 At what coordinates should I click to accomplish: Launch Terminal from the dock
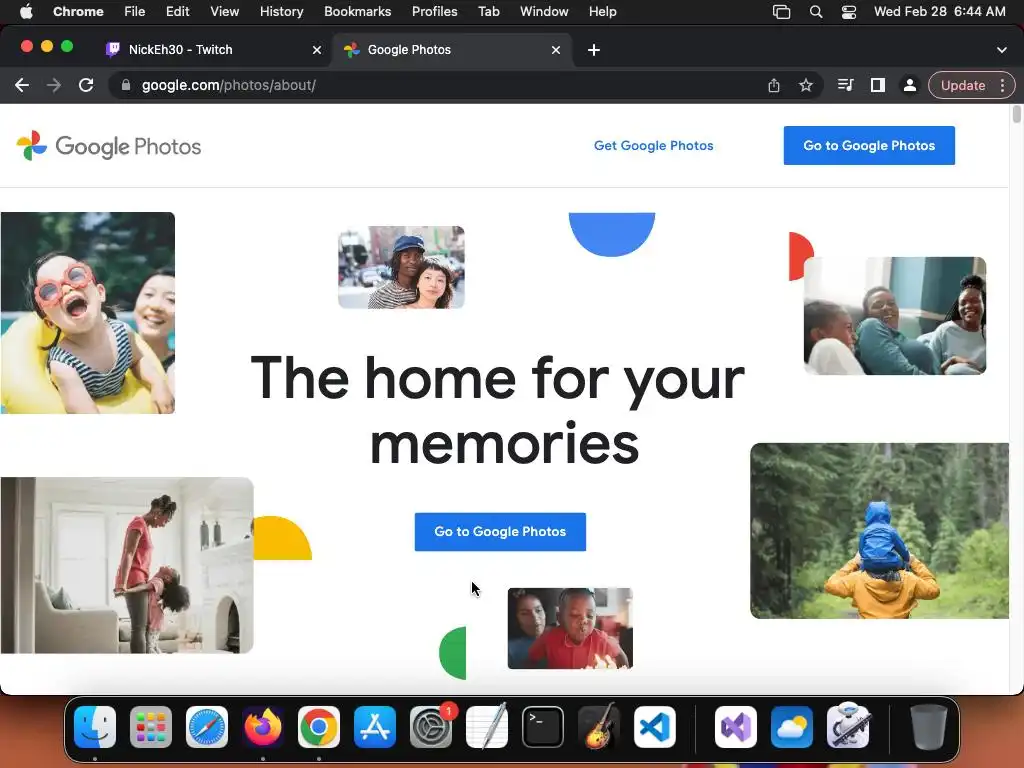coord(543,727)
